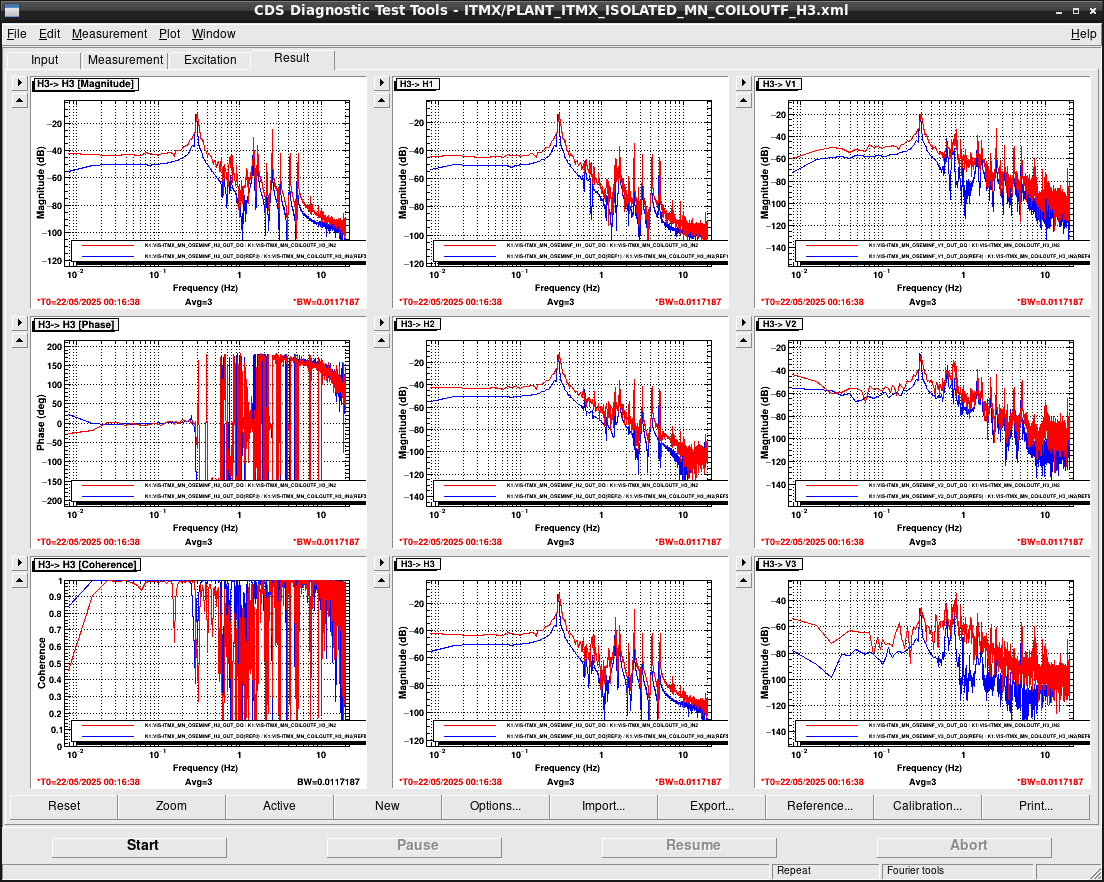Click the H3-> H3 [Magnitude] plot title
Screen dimensions: 1104x882
[x=85, y=84]
